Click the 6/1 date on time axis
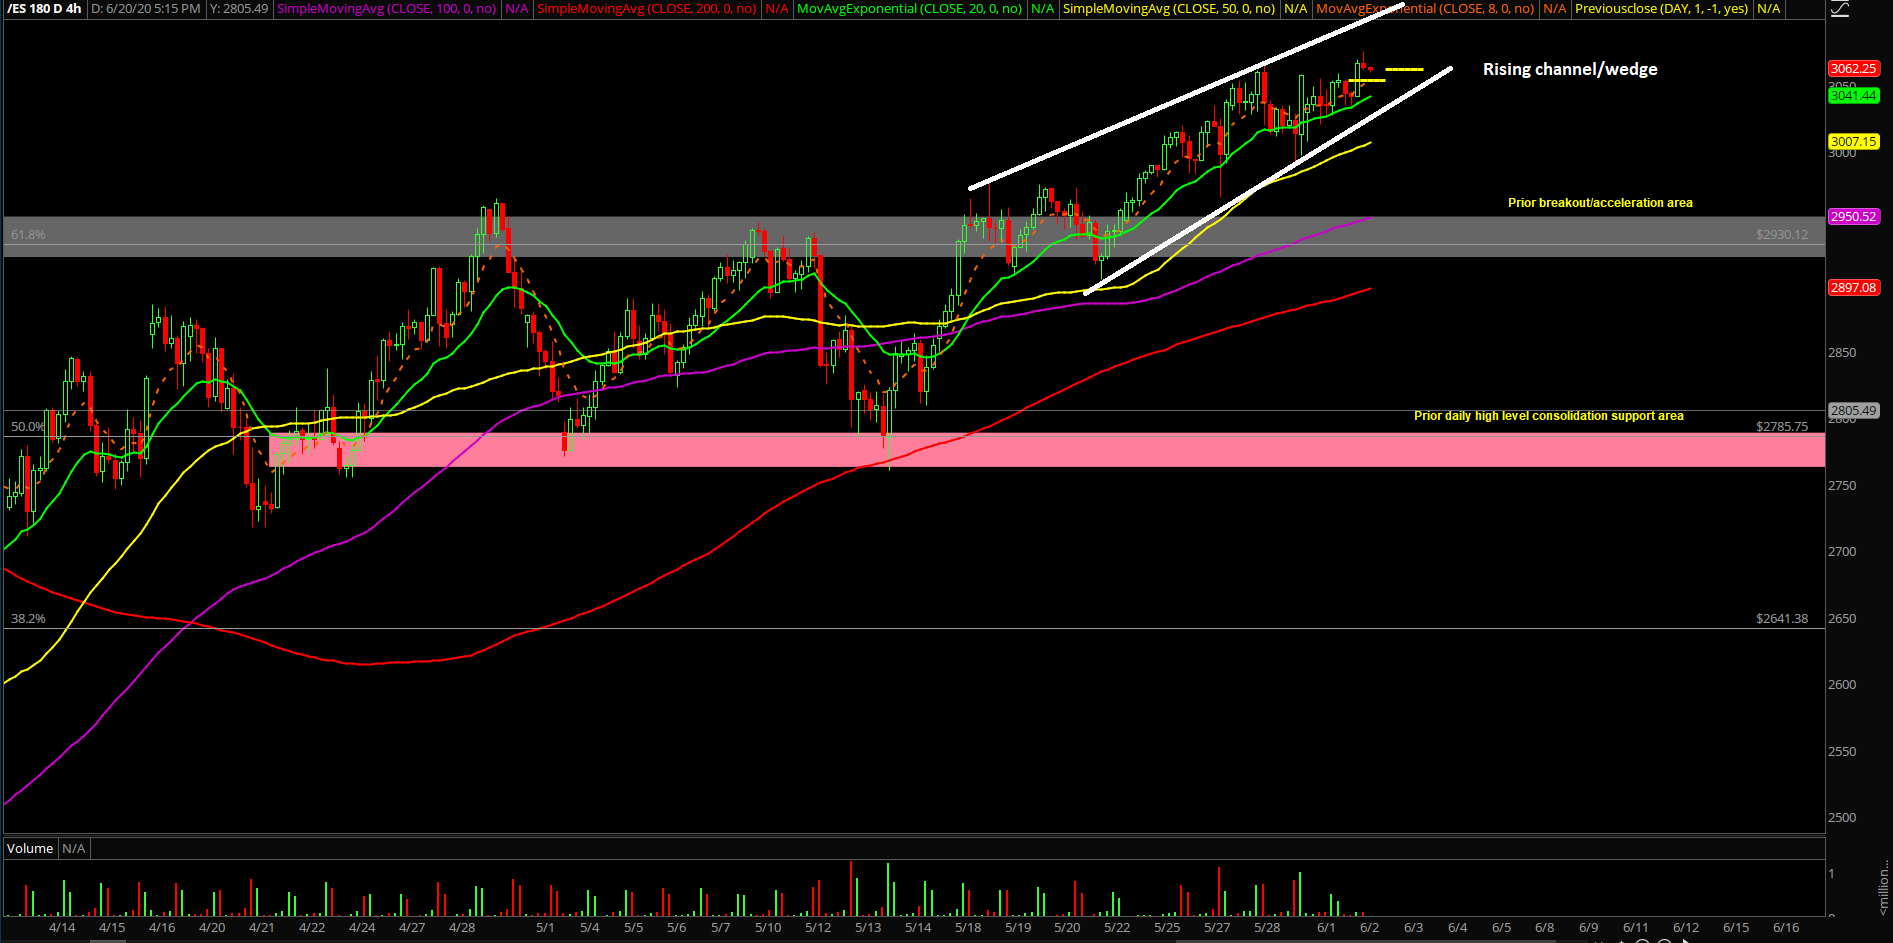Screen dimensions: 1893x943 (1326, 927)
